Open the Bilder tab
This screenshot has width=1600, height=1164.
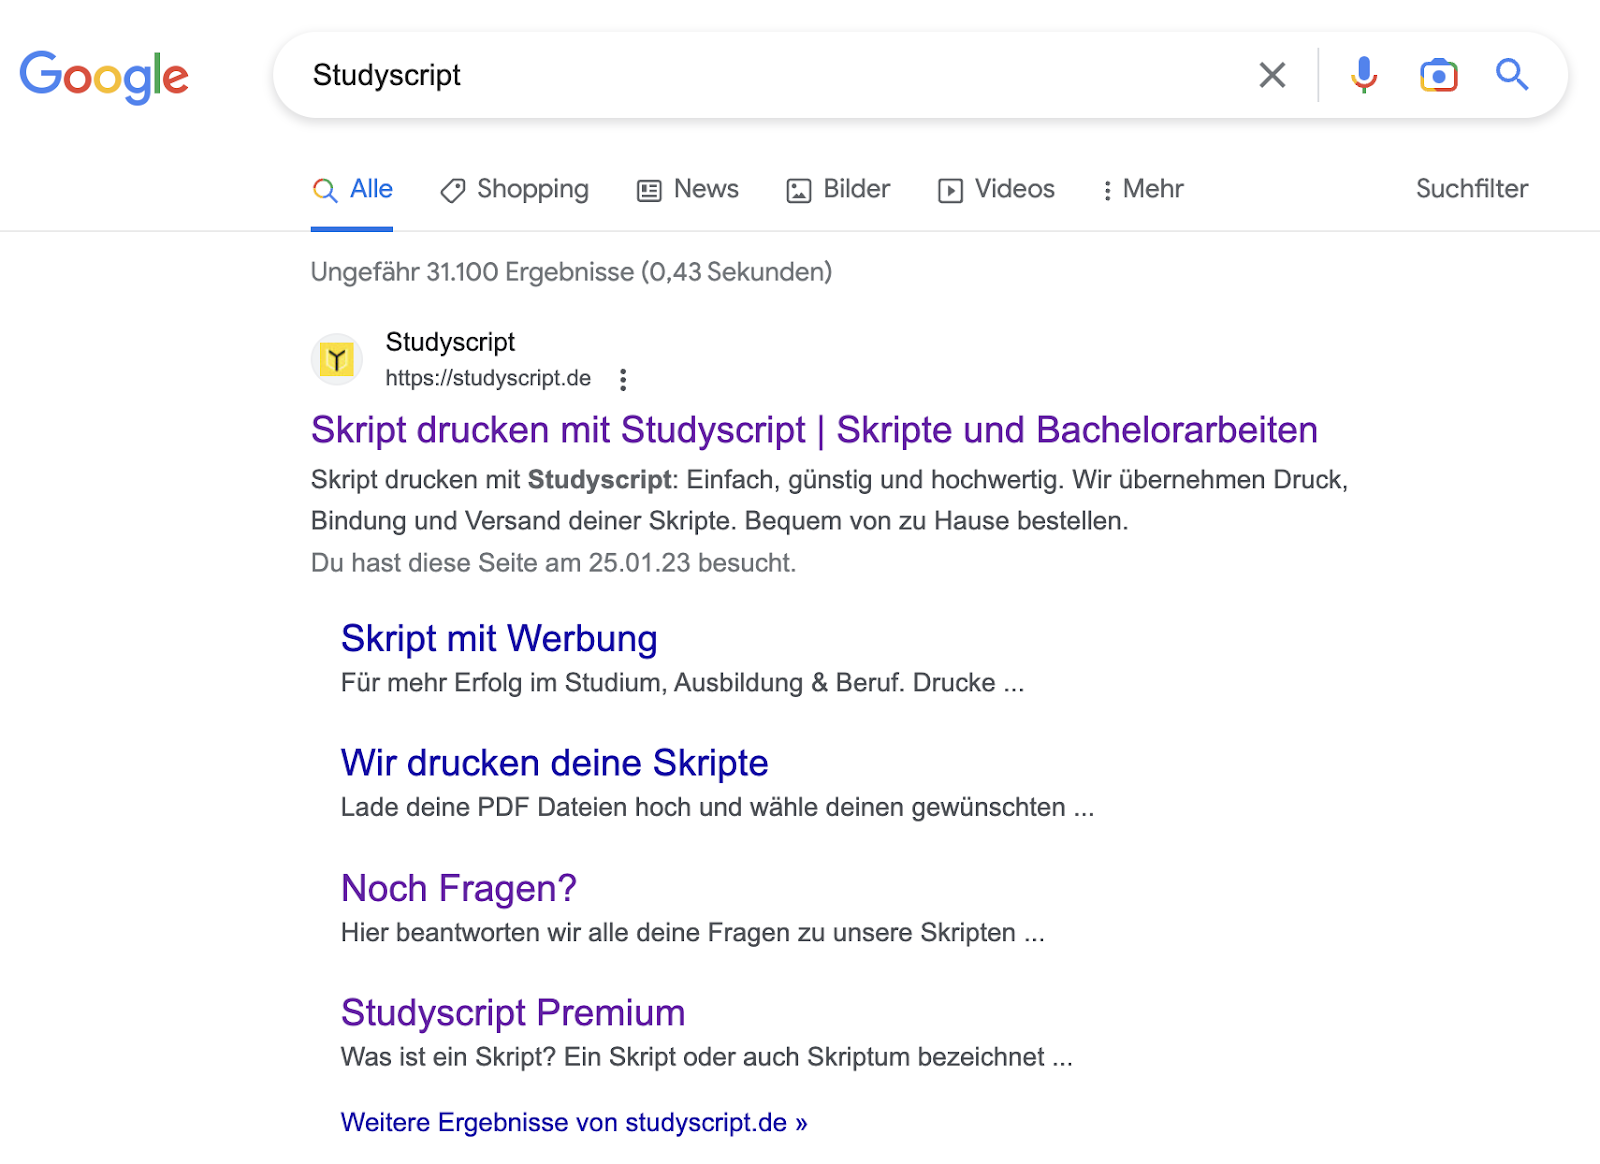click(x=838, y=189)
